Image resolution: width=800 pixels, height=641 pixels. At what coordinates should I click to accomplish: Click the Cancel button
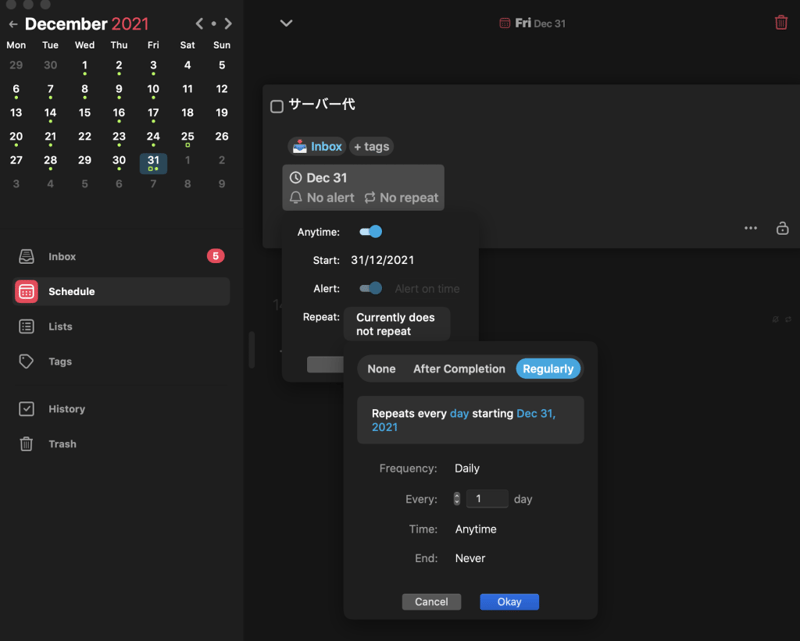pos(431,602)
